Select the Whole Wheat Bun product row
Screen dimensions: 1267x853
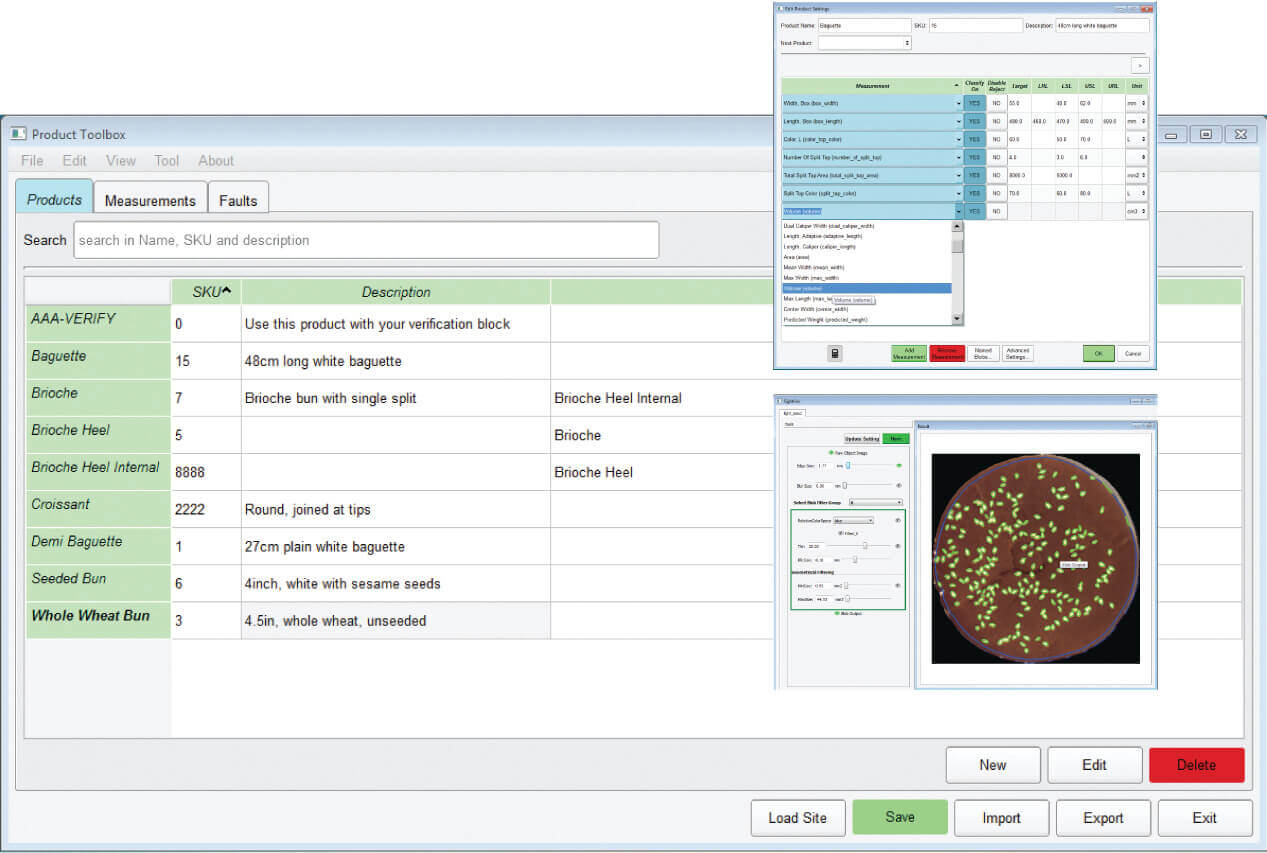coord(633,620)
